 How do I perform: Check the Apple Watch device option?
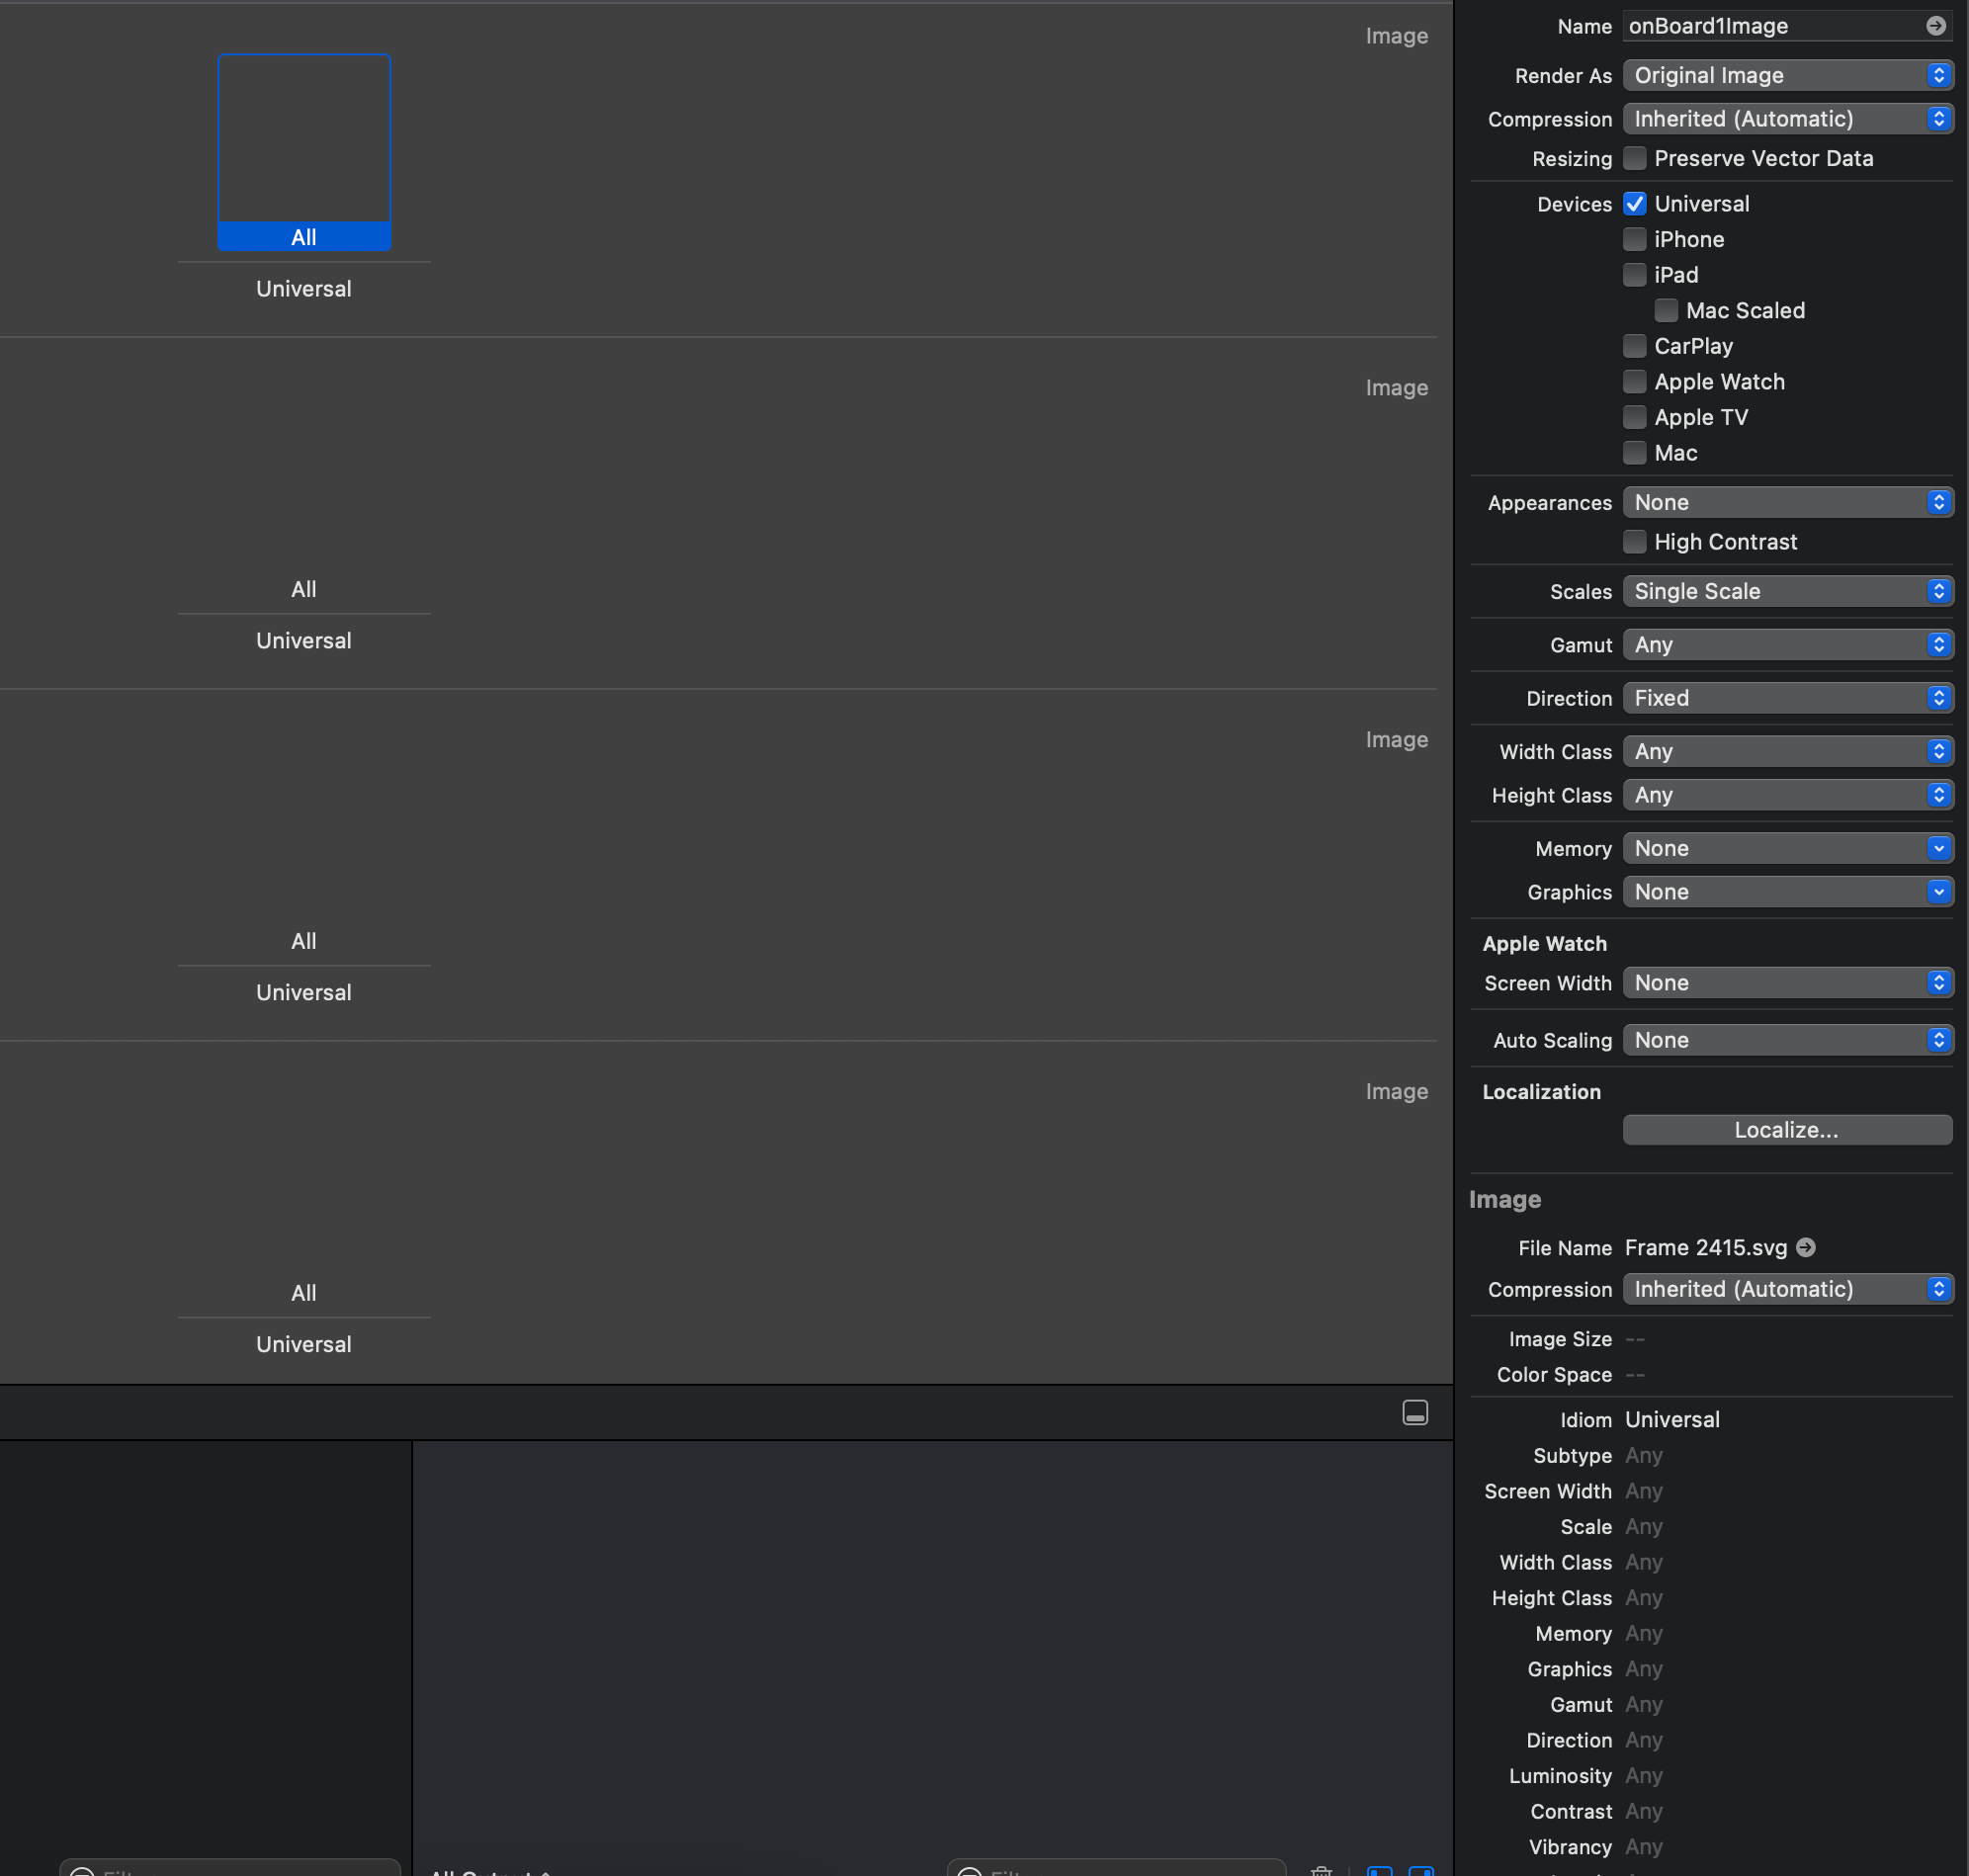pyautogui.click(x=1634, y=382)
